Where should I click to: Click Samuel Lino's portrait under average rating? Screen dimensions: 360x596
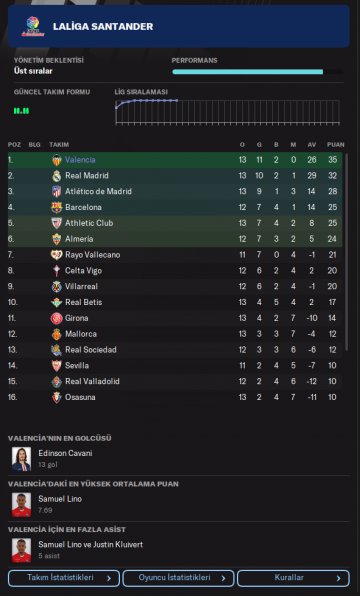[21, 505]
